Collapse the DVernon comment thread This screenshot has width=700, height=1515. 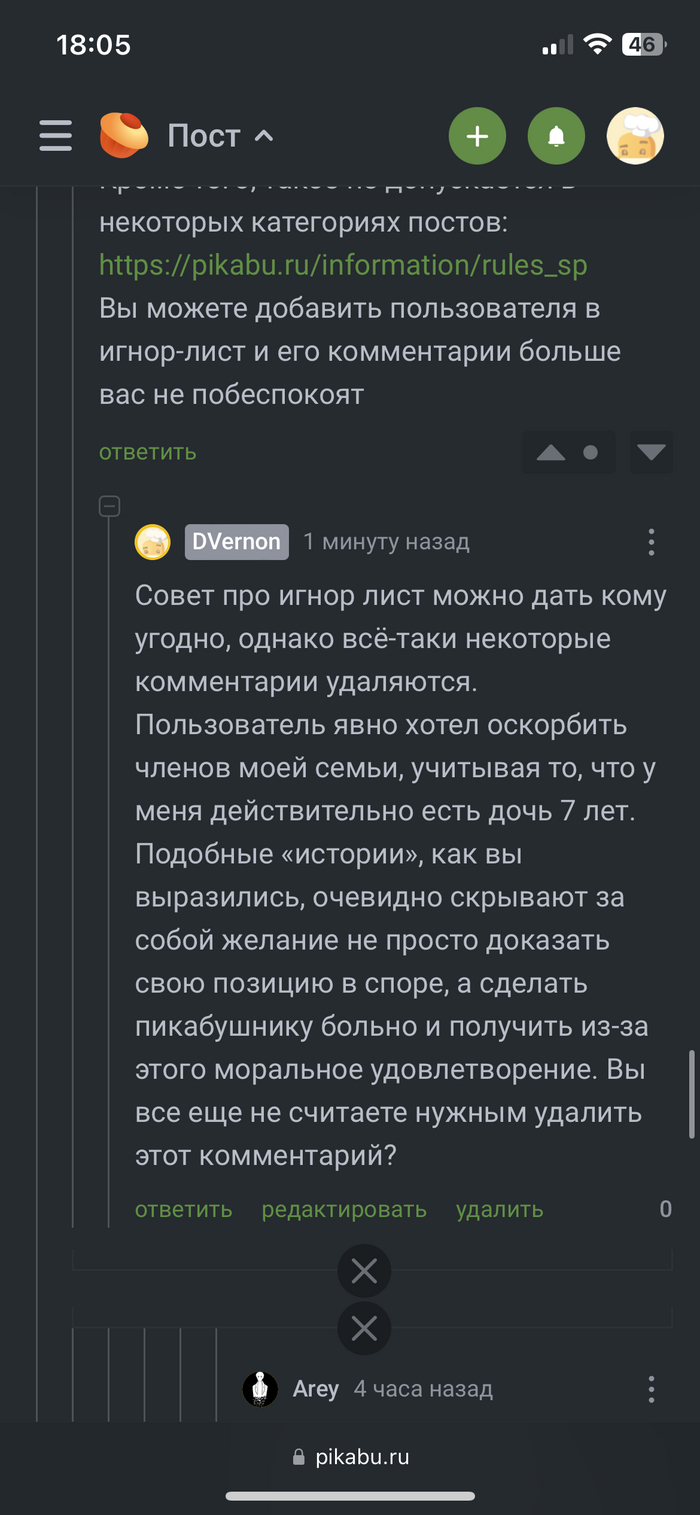click(110, 507)
